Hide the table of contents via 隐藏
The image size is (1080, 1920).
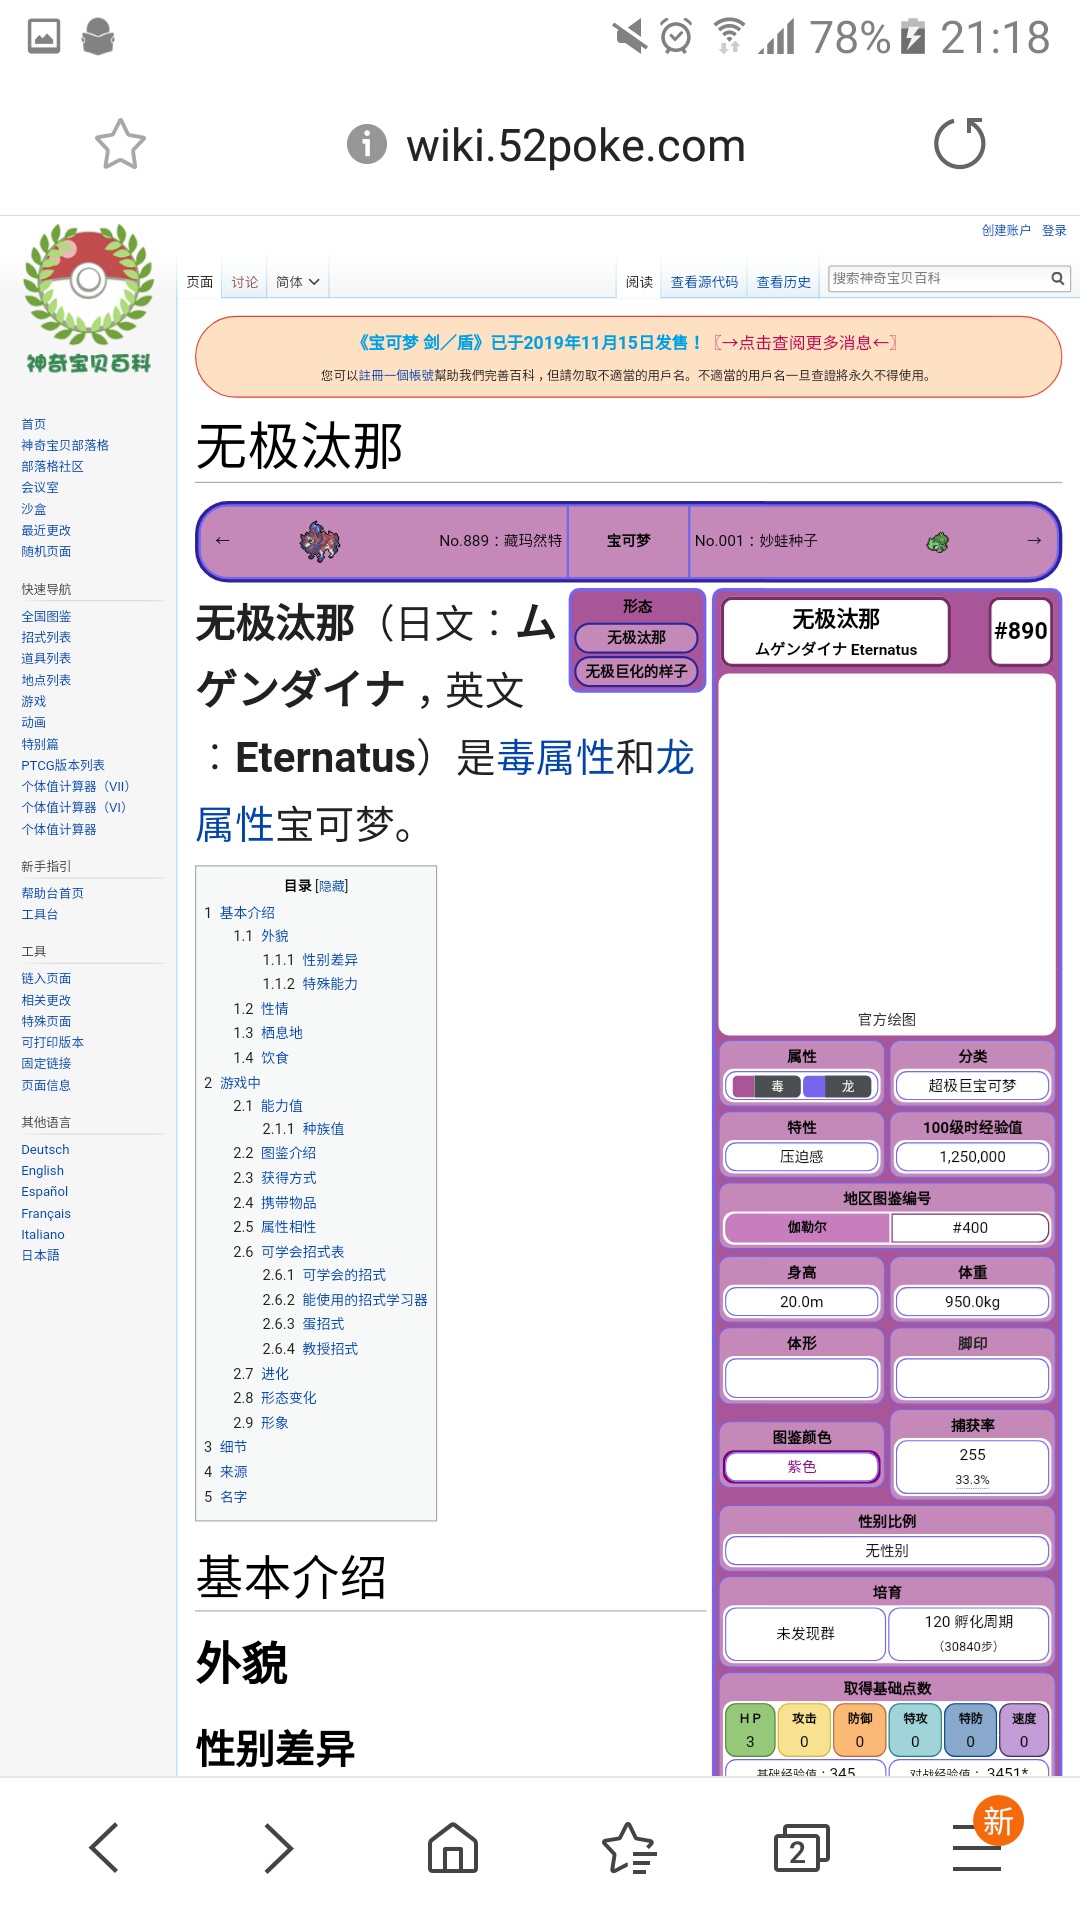pyautogui.click(x=332, y=886)
